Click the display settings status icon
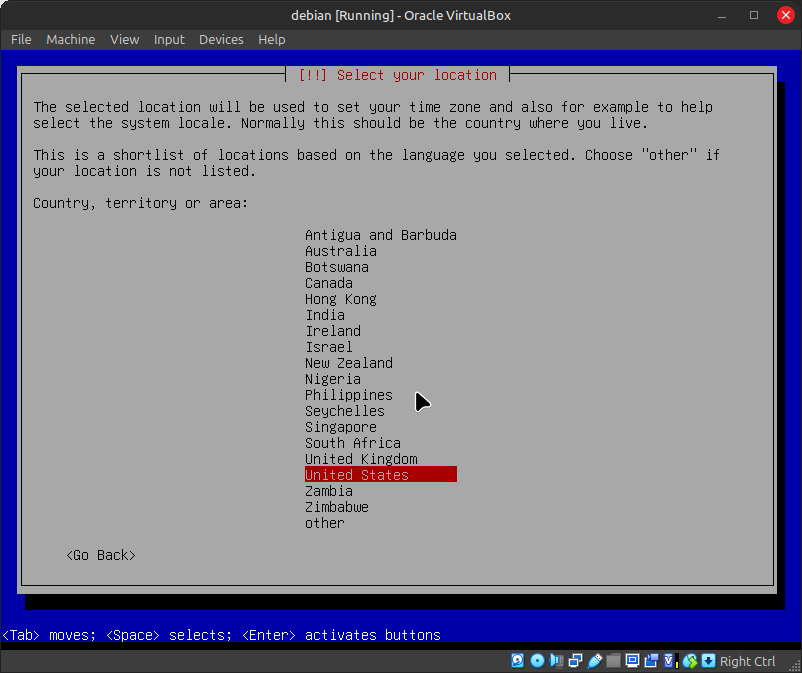Image resolution: width=802 pixels, height=673 pixels. (633, 661)
